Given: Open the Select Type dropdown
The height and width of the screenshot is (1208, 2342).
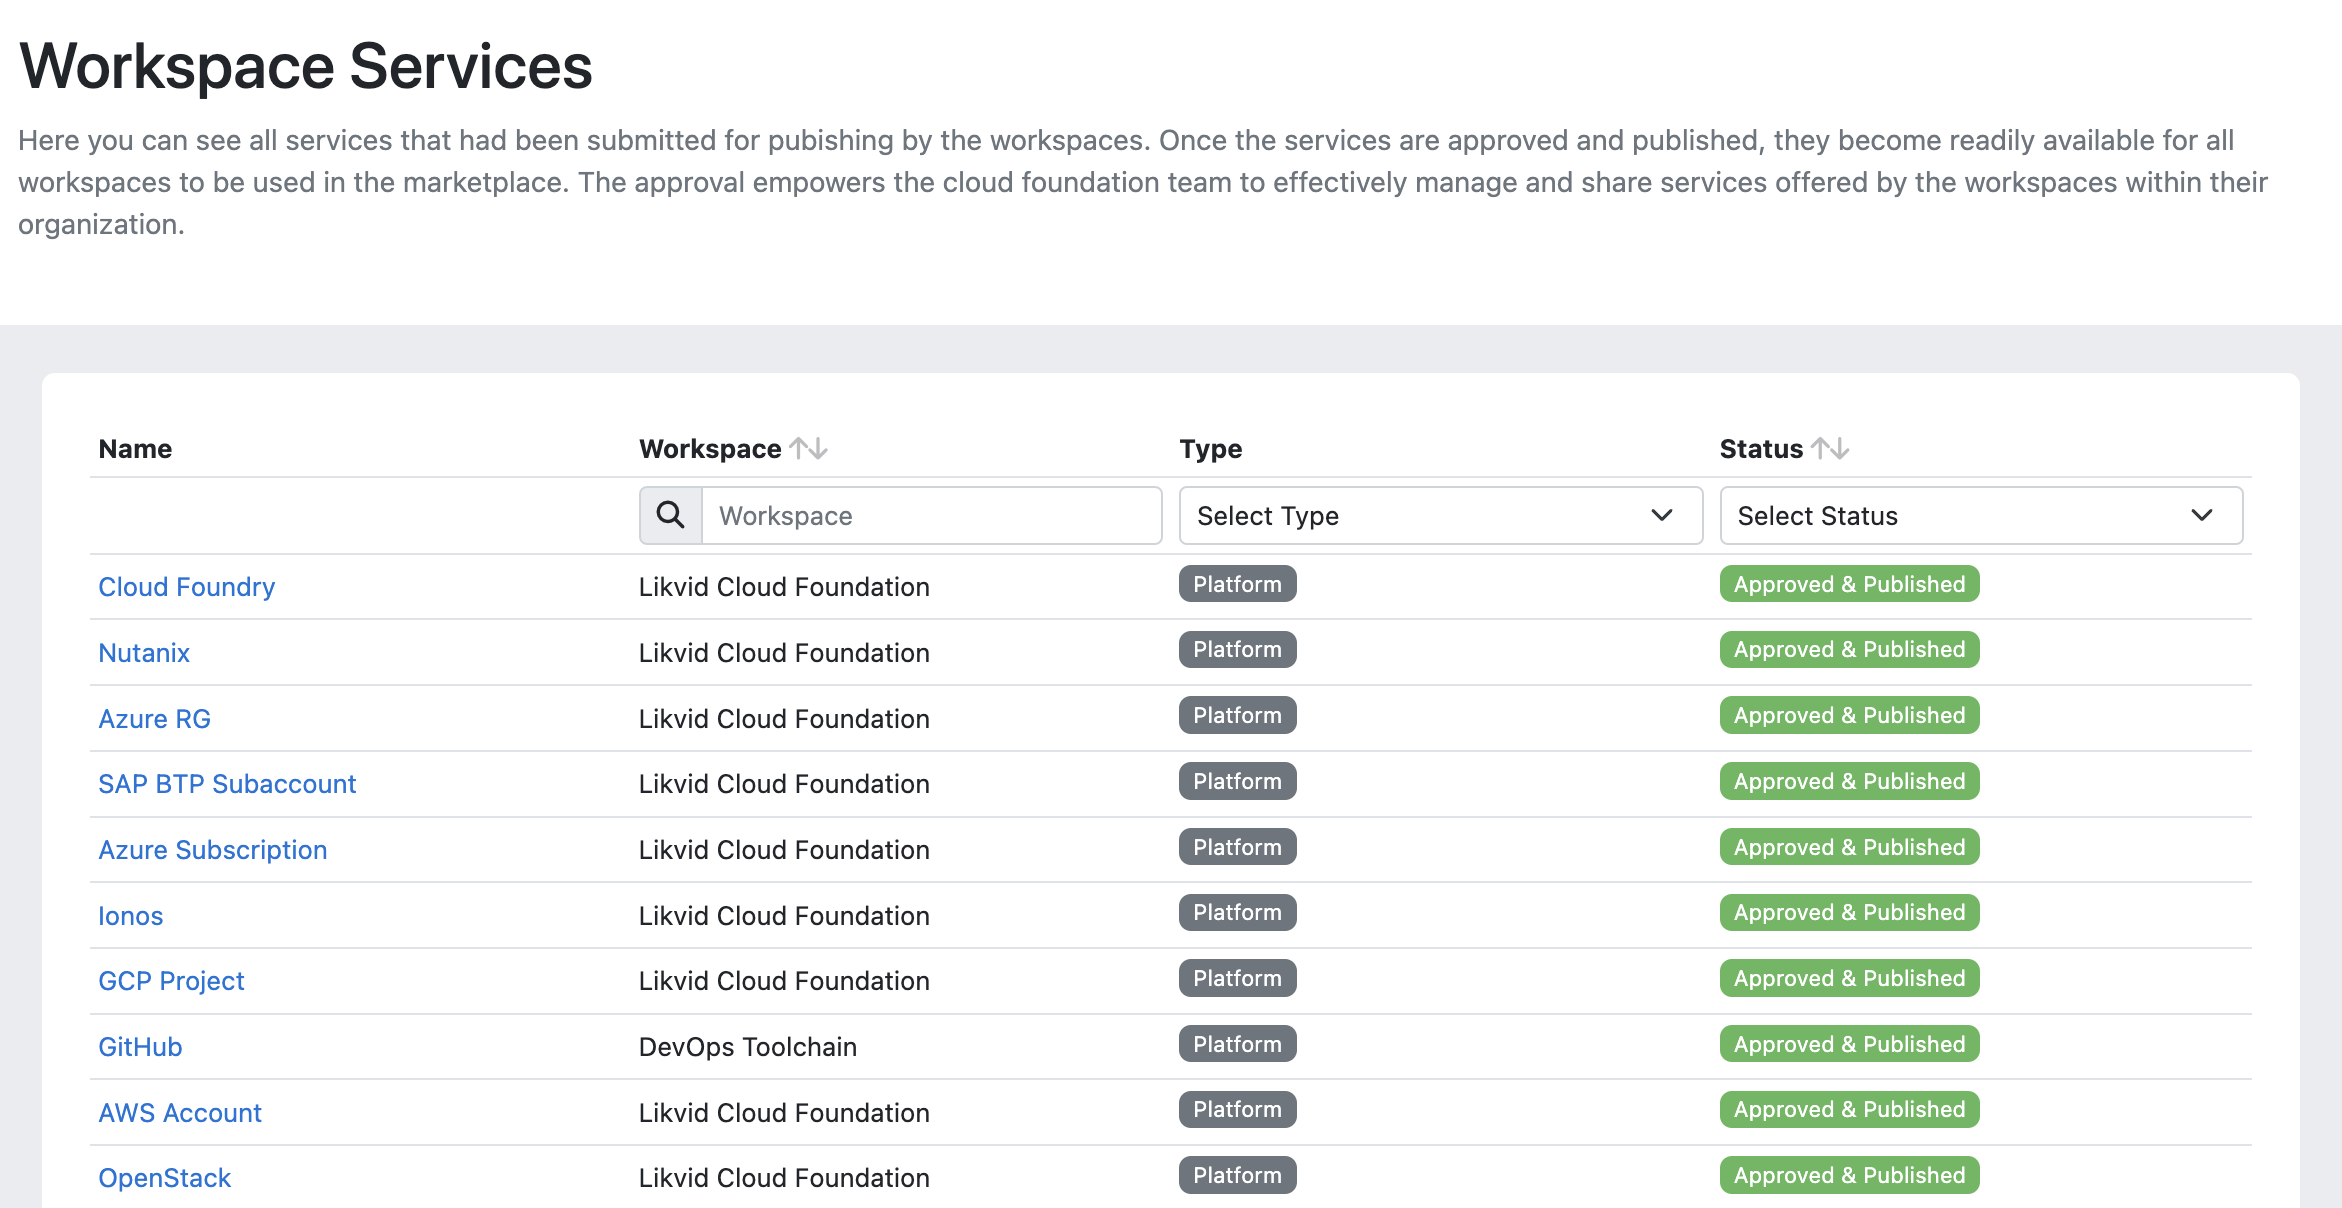Looking at the screenshot, I should click(x=1441, y=516).
